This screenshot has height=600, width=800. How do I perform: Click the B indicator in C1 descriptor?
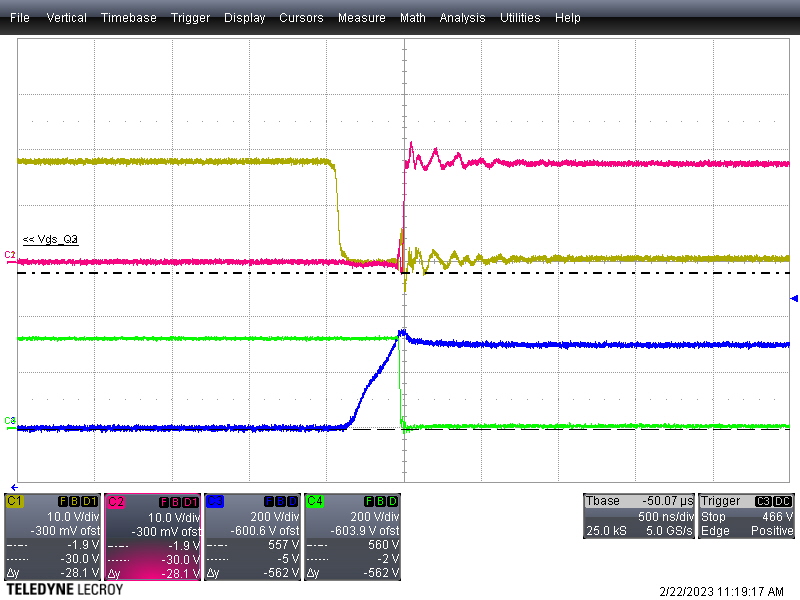click(74, 502)
